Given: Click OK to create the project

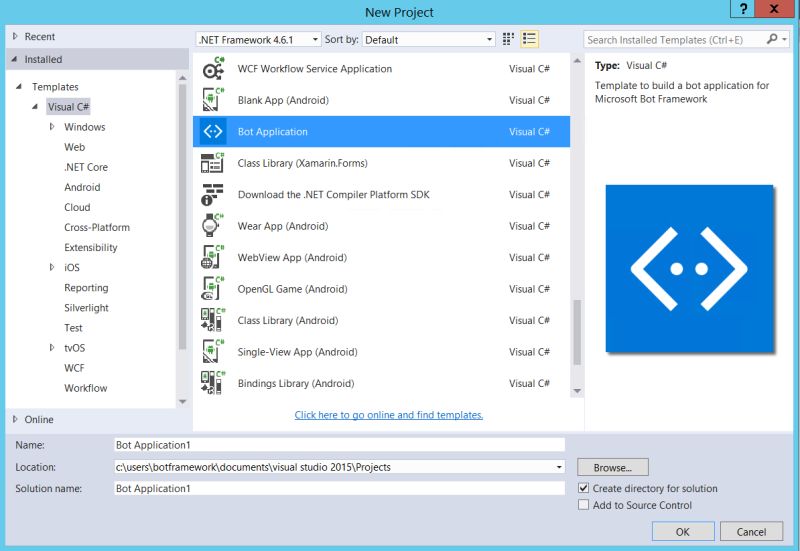Looking at the screenshot, I should 683,532.
